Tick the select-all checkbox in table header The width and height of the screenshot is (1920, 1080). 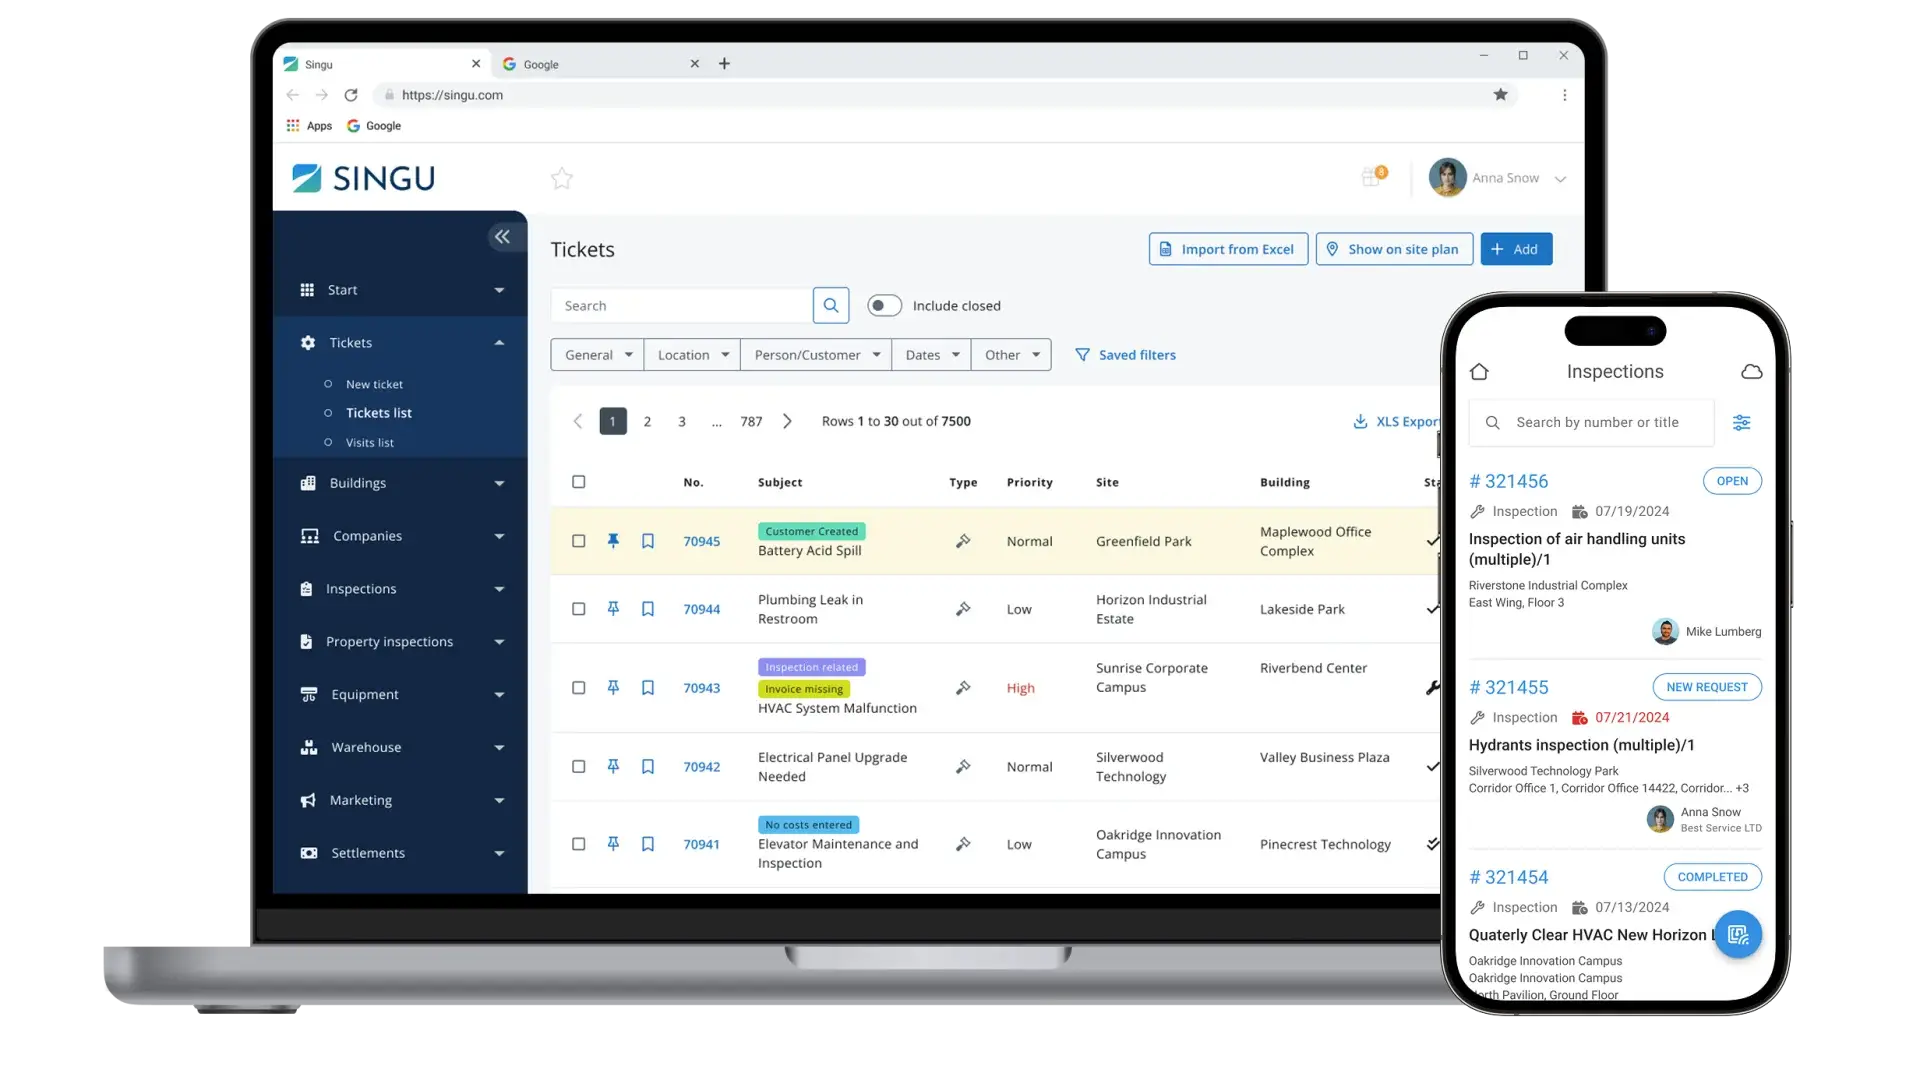[x=578, y=482]
